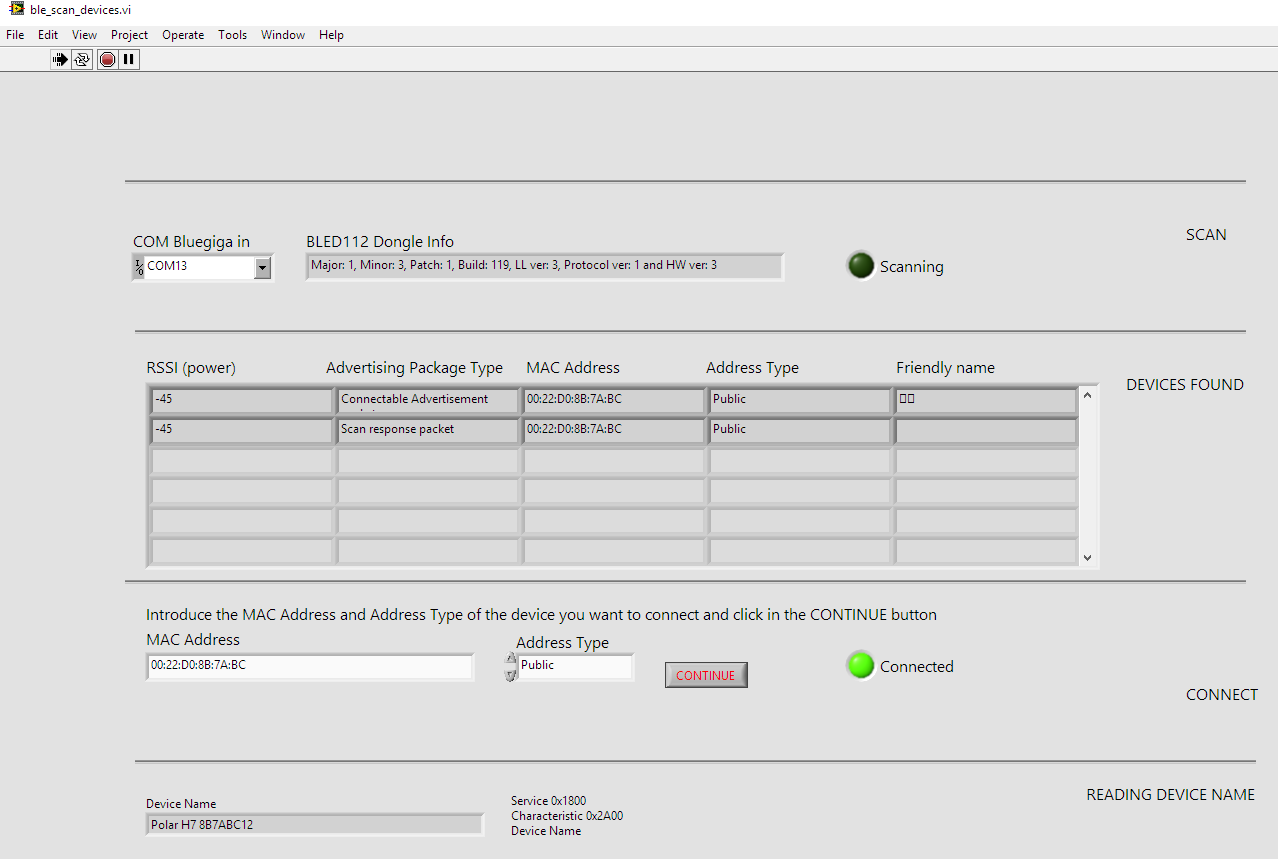Open the Tools menu
The height and width of the screenshot is (859, 1278).
232,35
